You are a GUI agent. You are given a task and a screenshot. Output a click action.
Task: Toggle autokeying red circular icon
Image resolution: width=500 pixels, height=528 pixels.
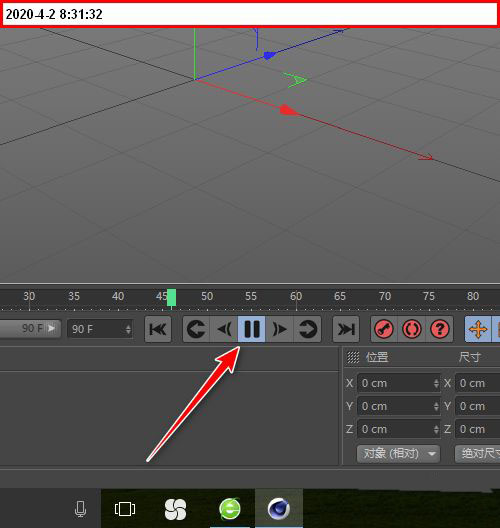point(412,329)
